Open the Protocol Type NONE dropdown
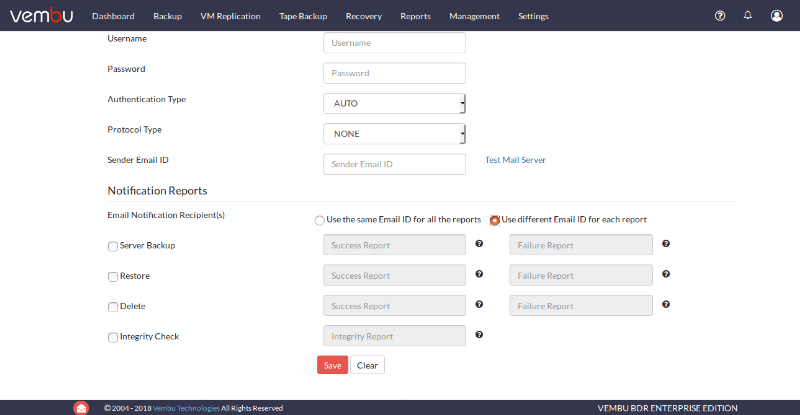 [394, 134]
